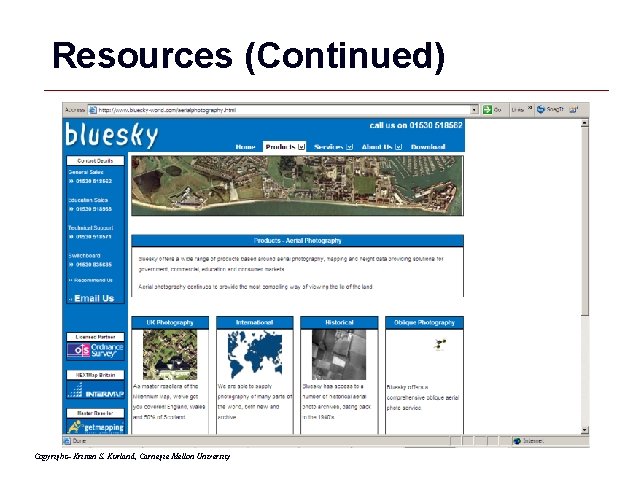Open the SnagIt toolbar icon
This screenshot has height=480, width=640.
point(541,109)
